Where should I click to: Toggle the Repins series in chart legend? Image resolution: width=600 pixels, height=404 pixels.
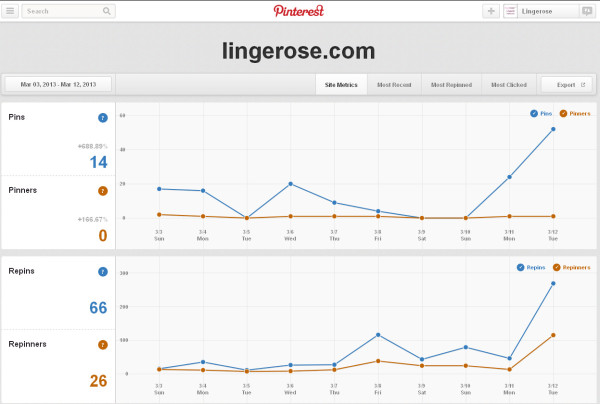point(531,267)
